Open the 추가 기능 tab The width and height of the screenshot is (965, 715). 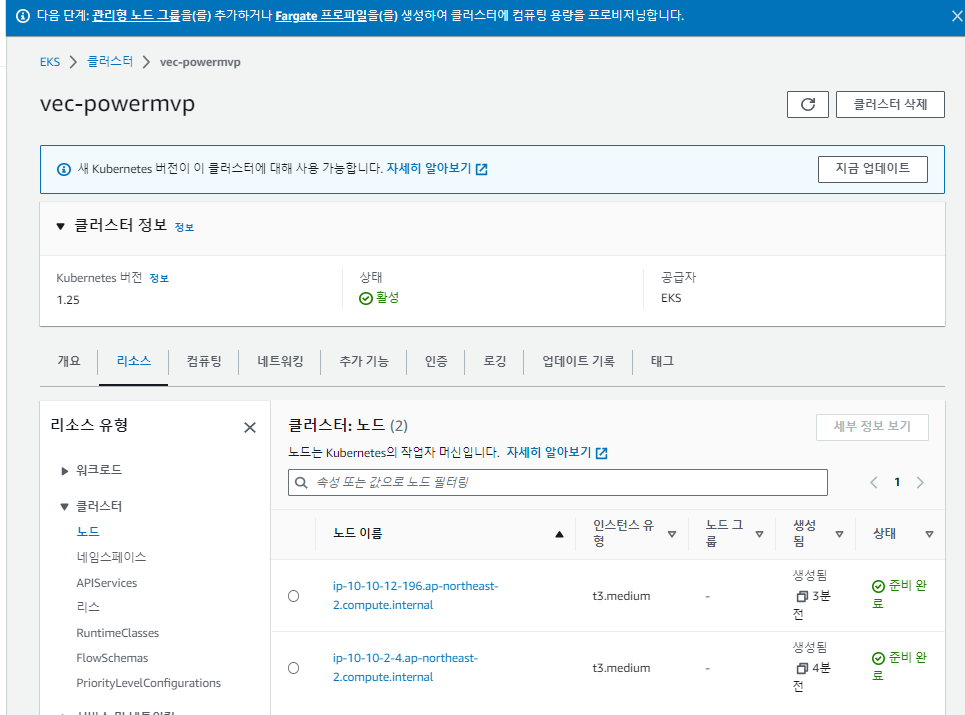pos(364,361)
